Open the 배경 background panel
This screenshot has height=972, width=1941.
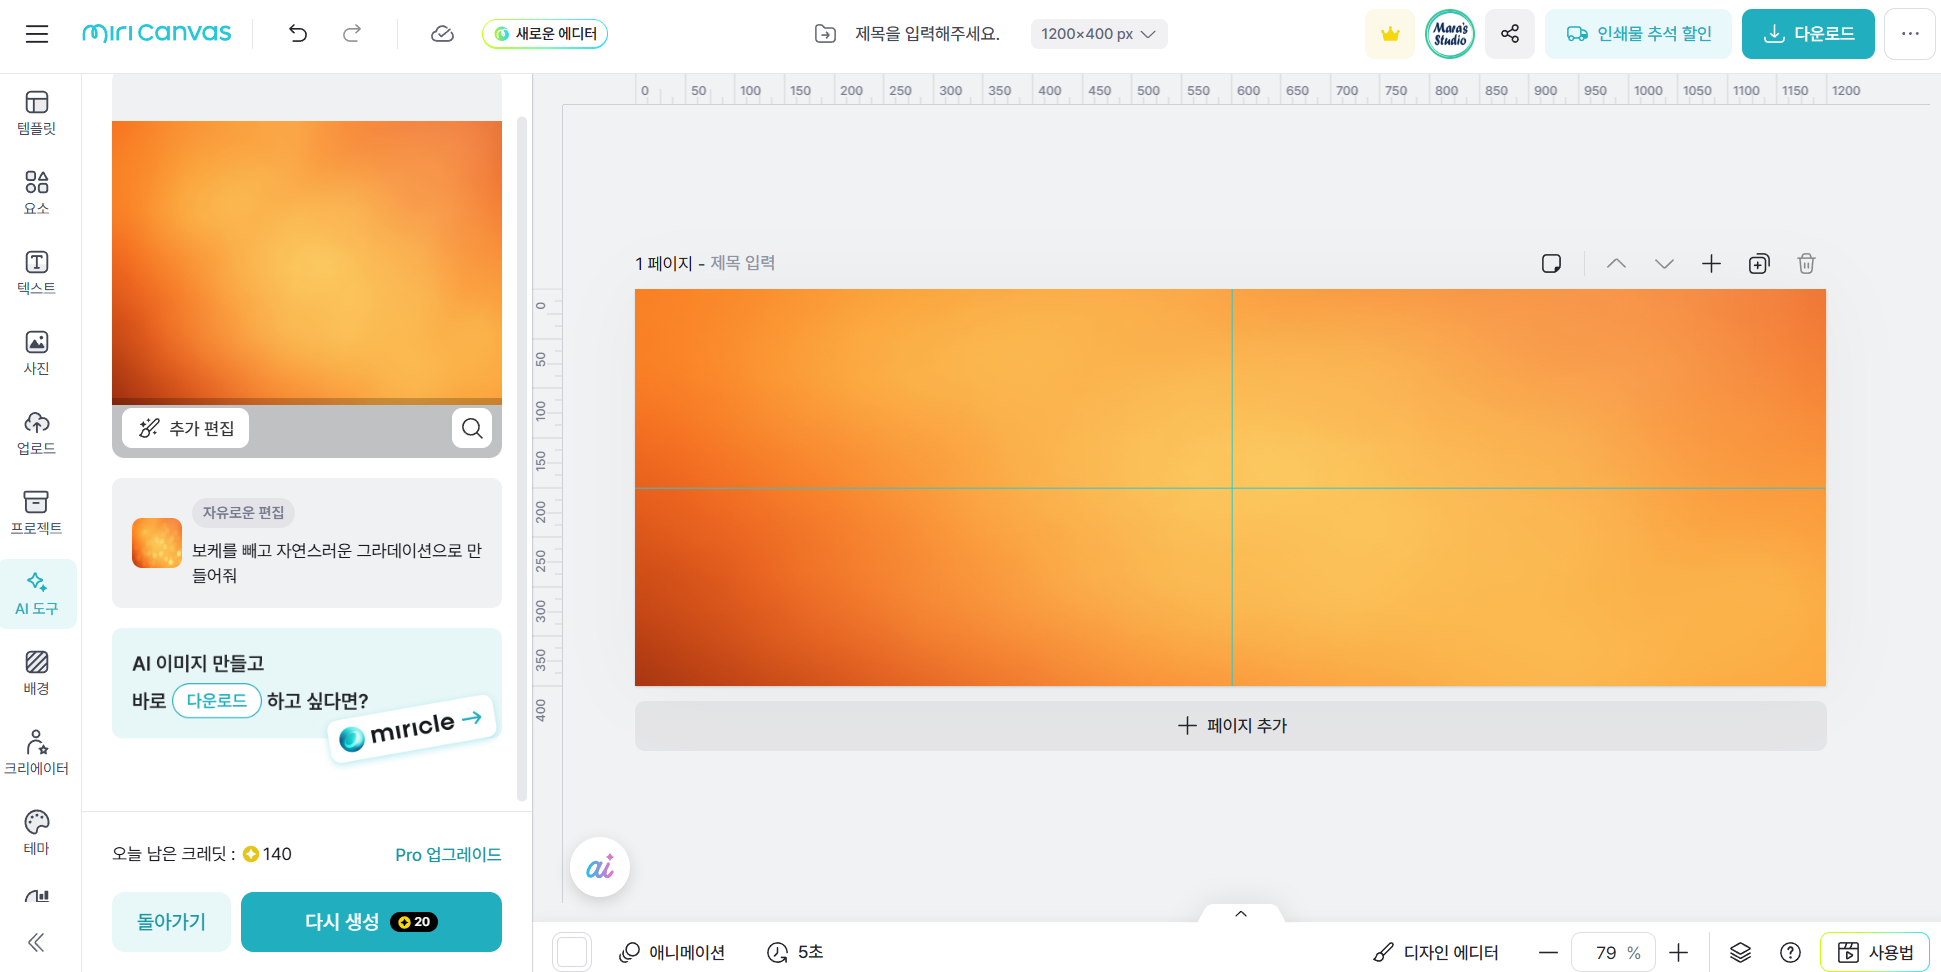[x=37, y=672]
